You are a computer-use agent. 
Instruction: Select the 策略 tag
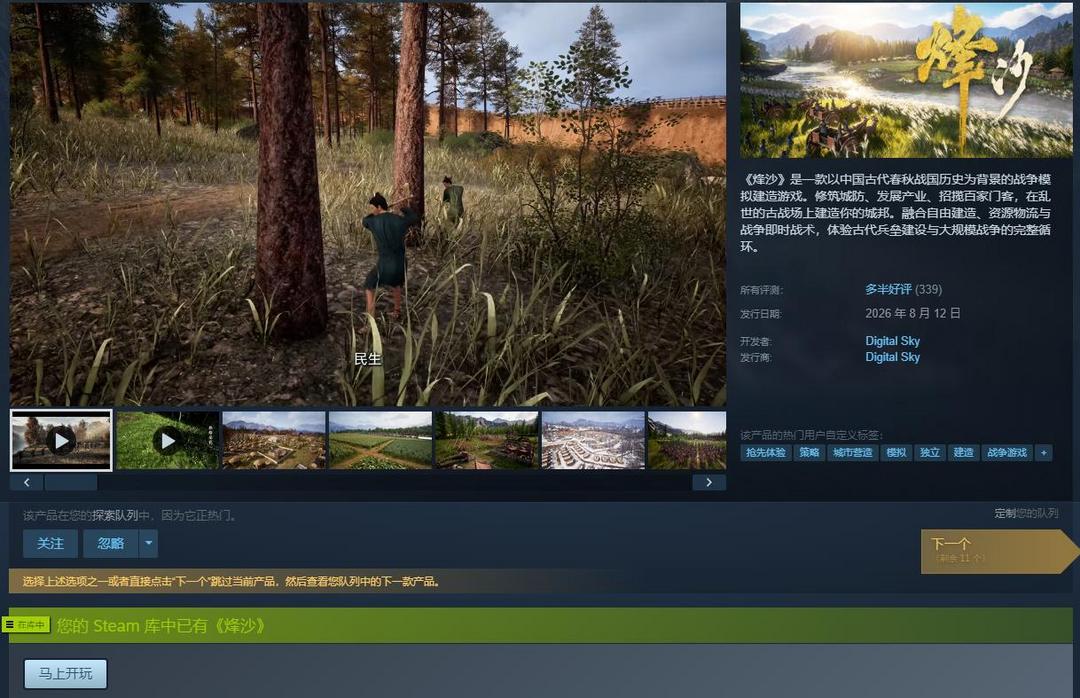tap(809, 453)
